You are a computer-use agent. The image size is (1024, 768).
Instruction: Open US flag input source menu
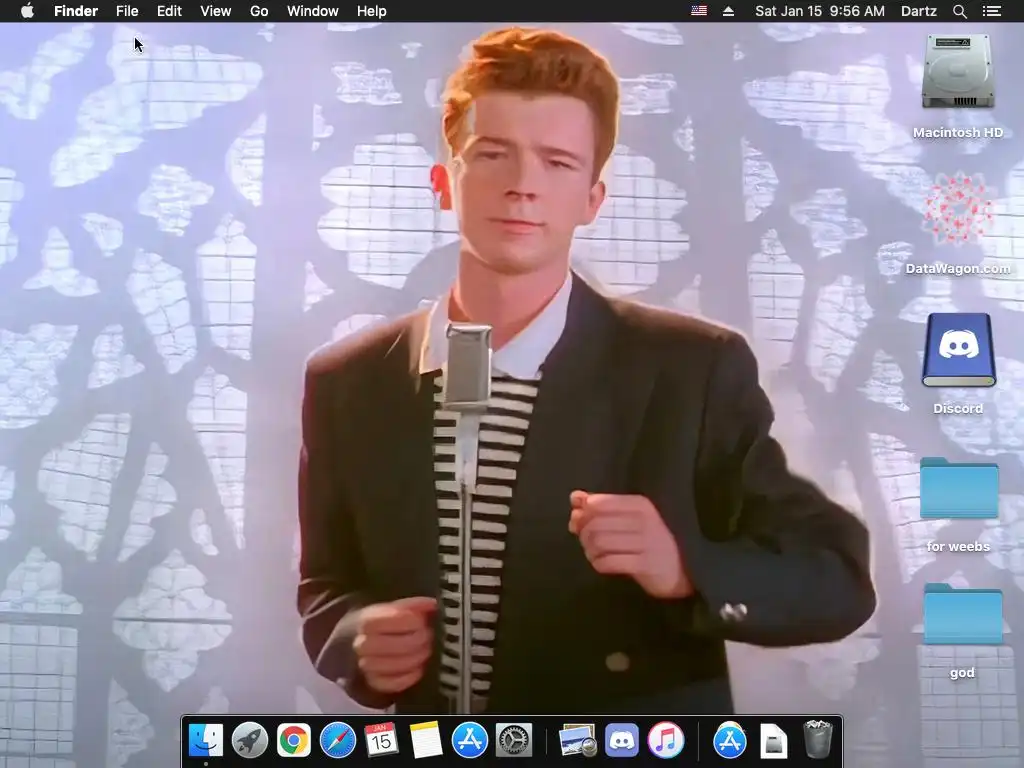(699, 11)
